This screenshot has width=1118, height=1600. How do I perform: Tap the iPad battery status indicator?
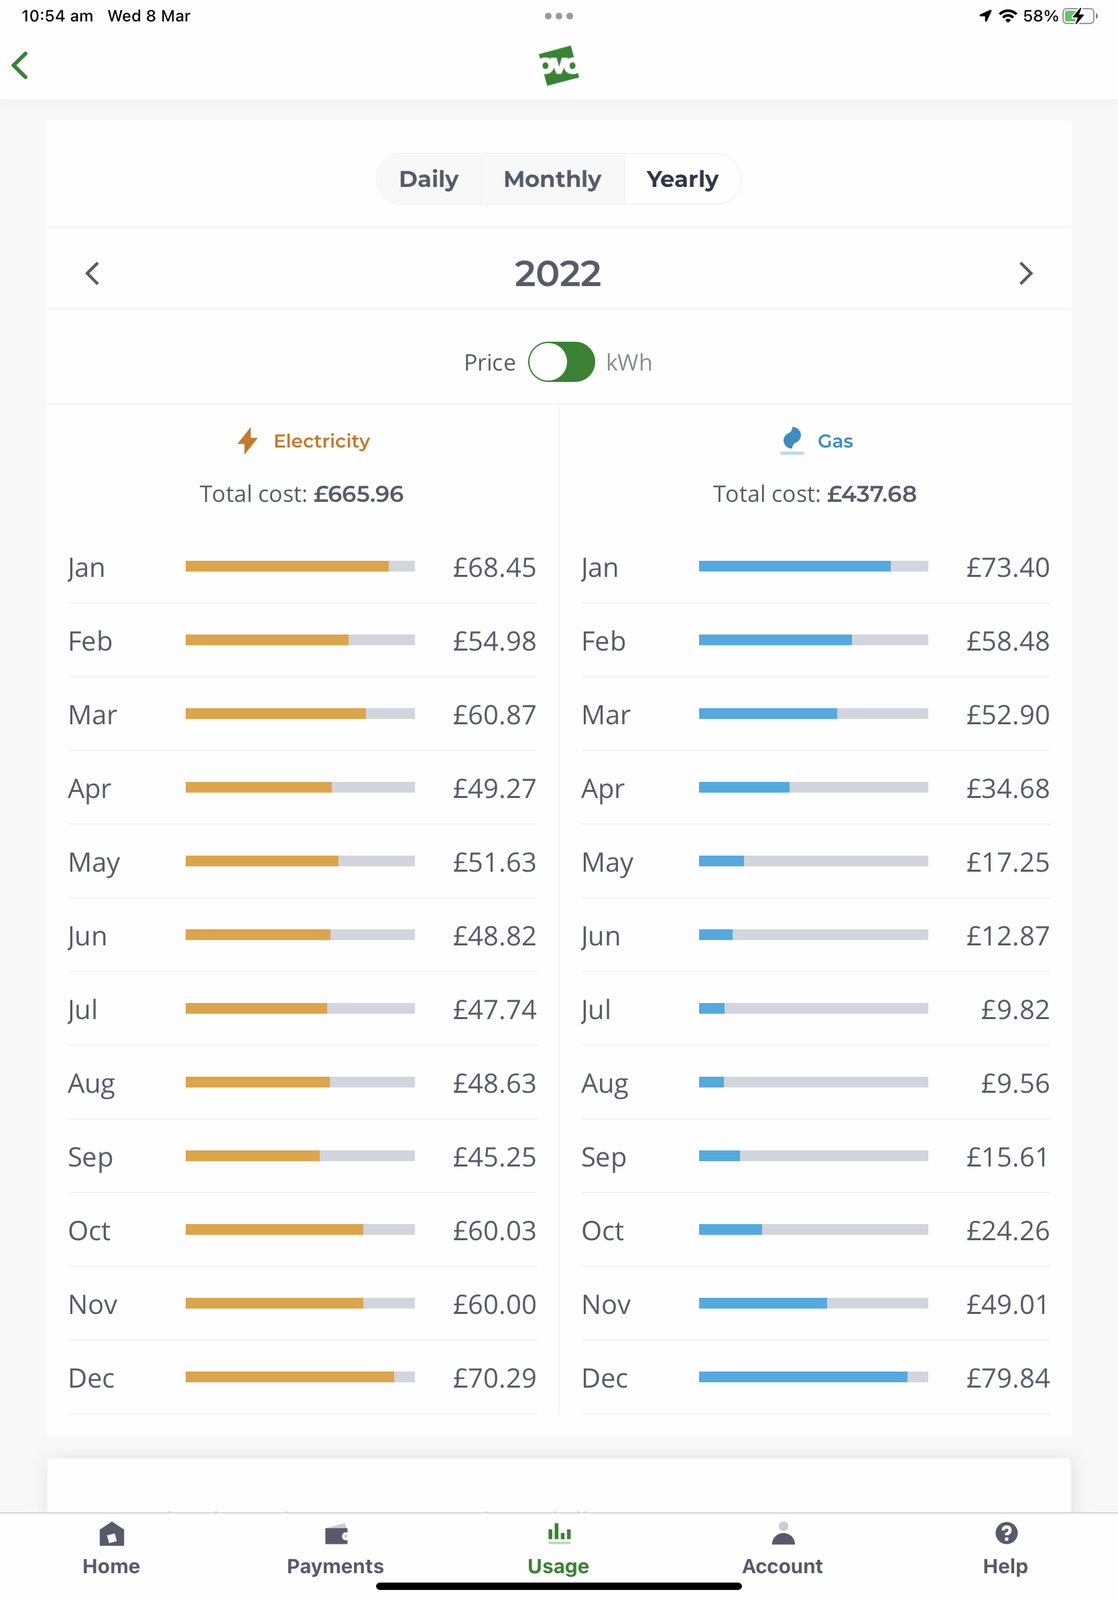click(1079, 16)
